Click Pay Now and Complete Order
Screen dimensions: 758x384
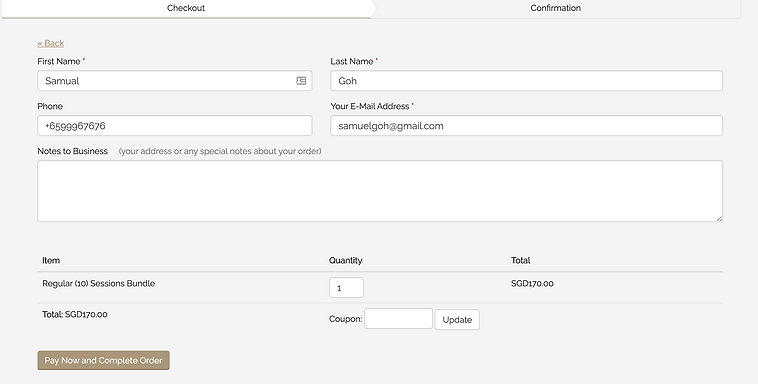[103, 360]
